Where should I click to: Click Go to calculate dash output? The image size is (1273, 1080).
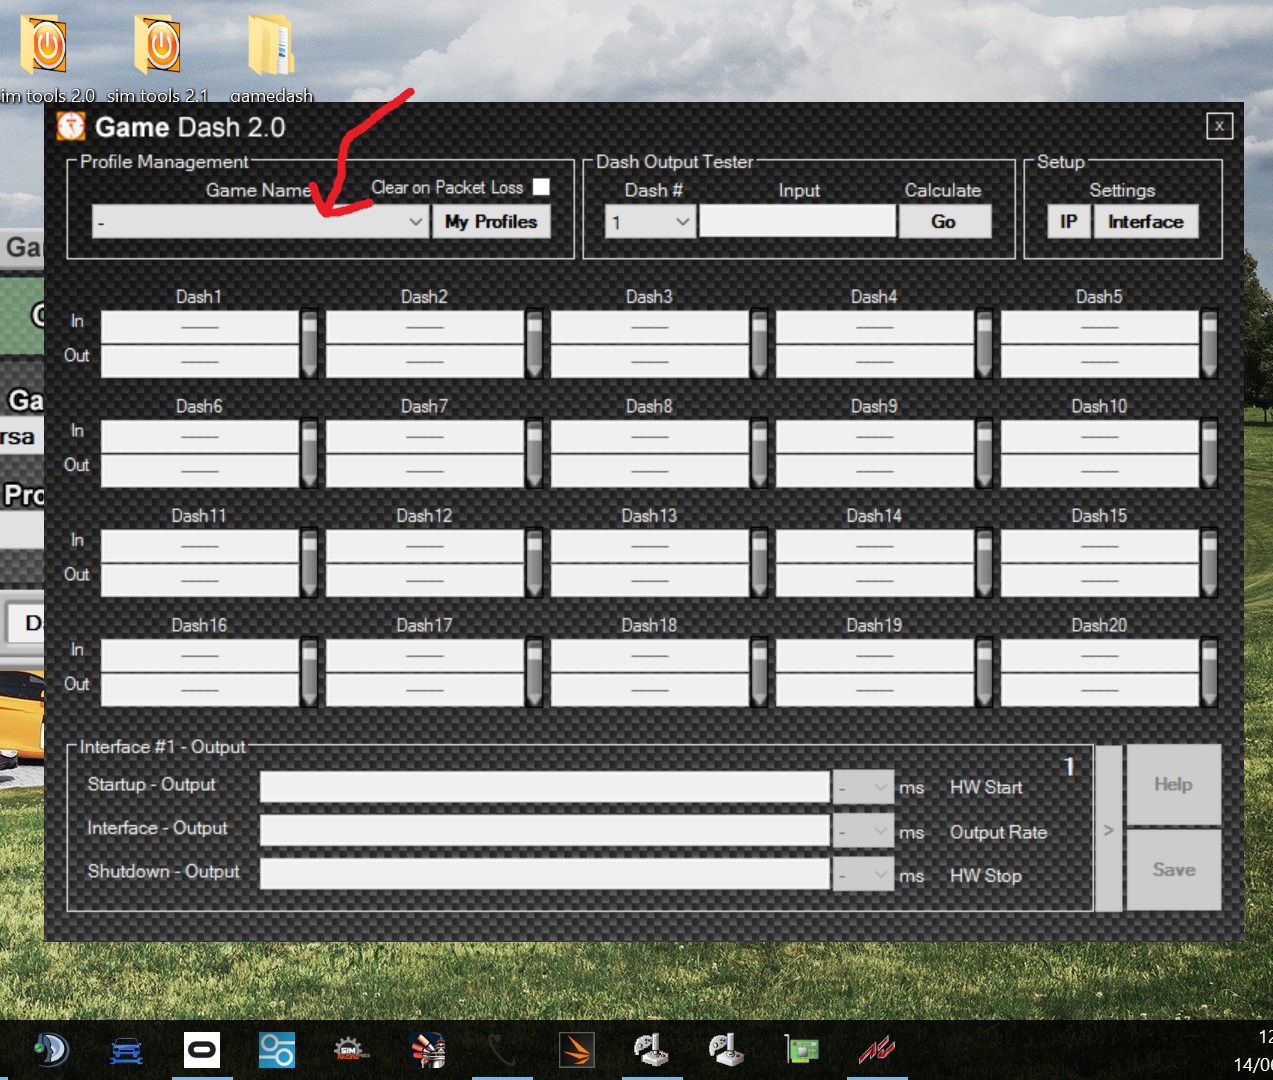pos(944,222)
